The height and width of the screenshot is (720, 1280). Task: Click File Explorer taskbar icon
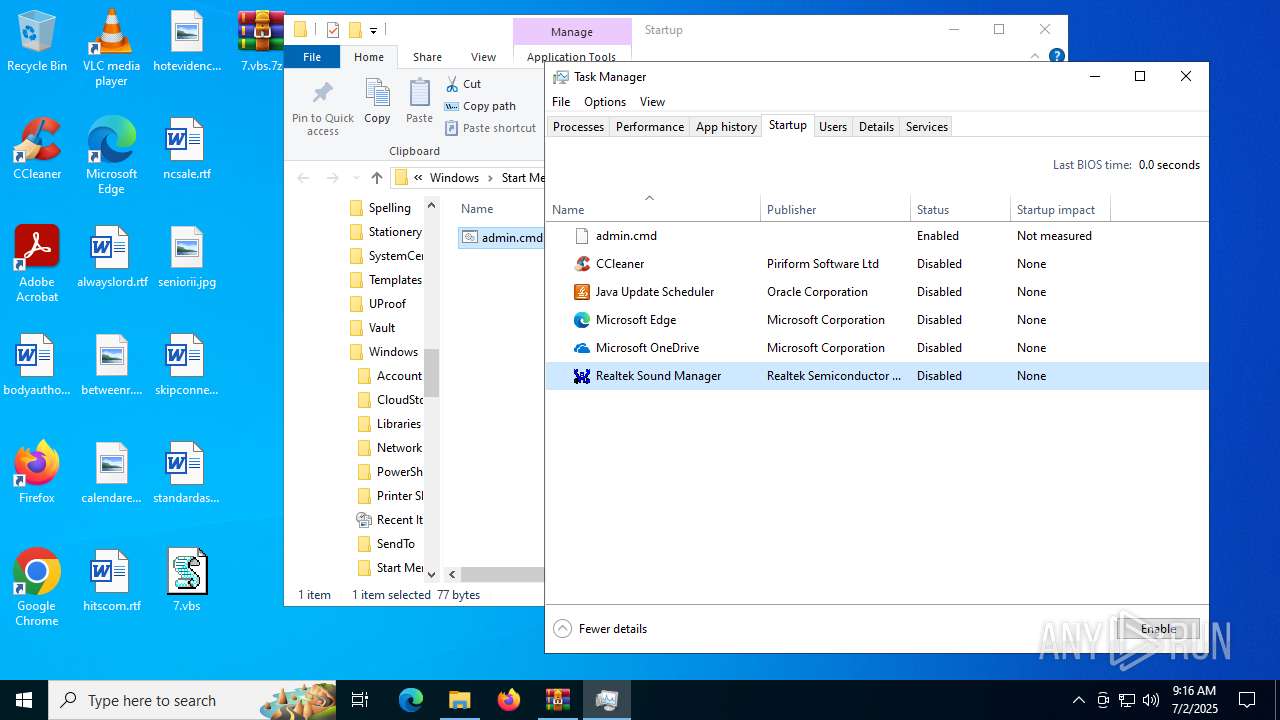[x=459, y=700]
